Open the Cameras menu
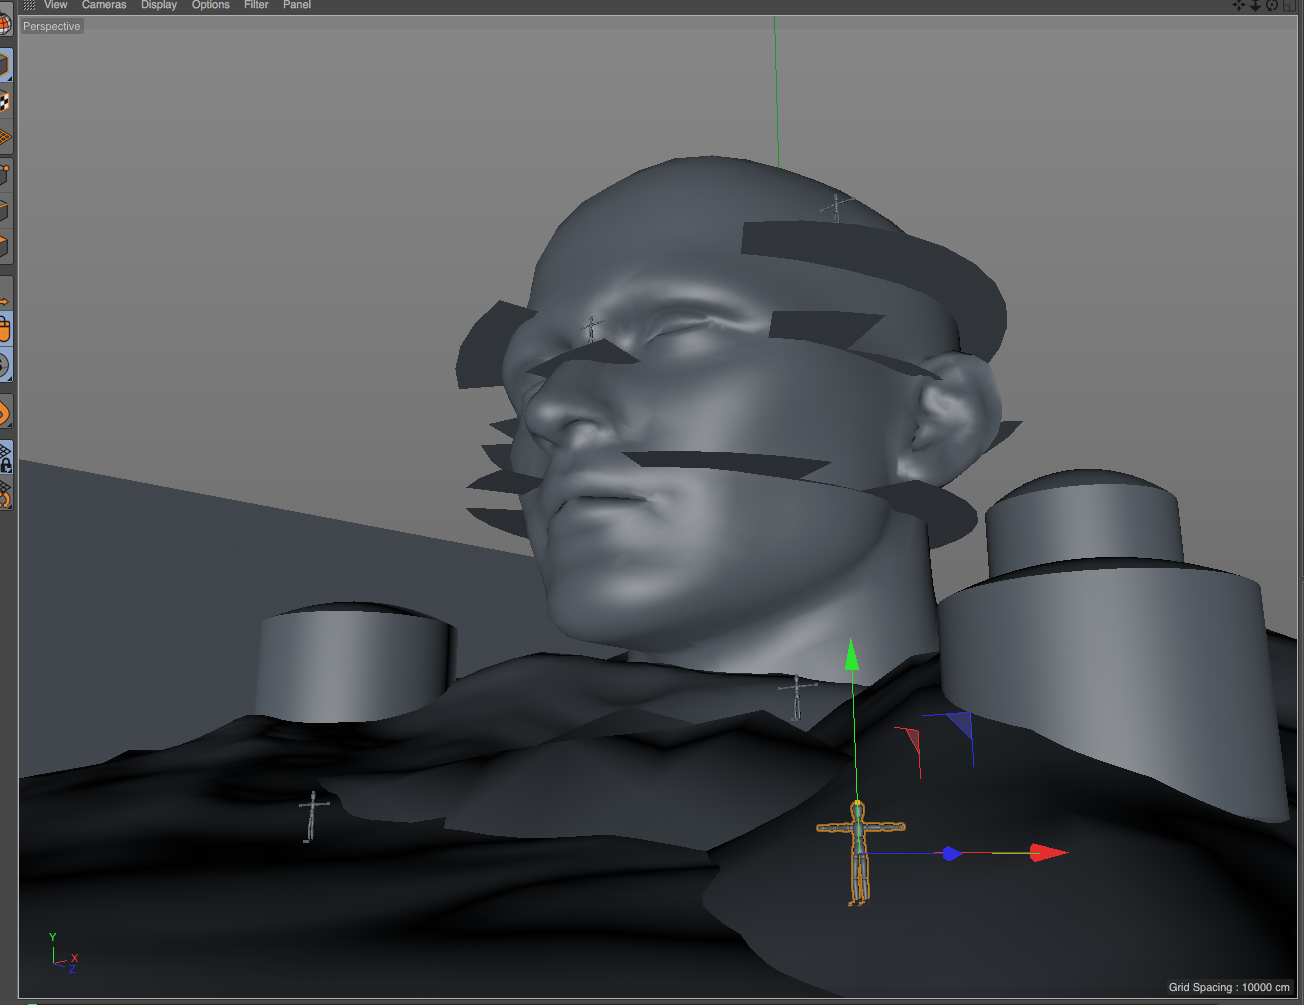This screenshot has height=1005, width=1304. [x=104, y=5]
